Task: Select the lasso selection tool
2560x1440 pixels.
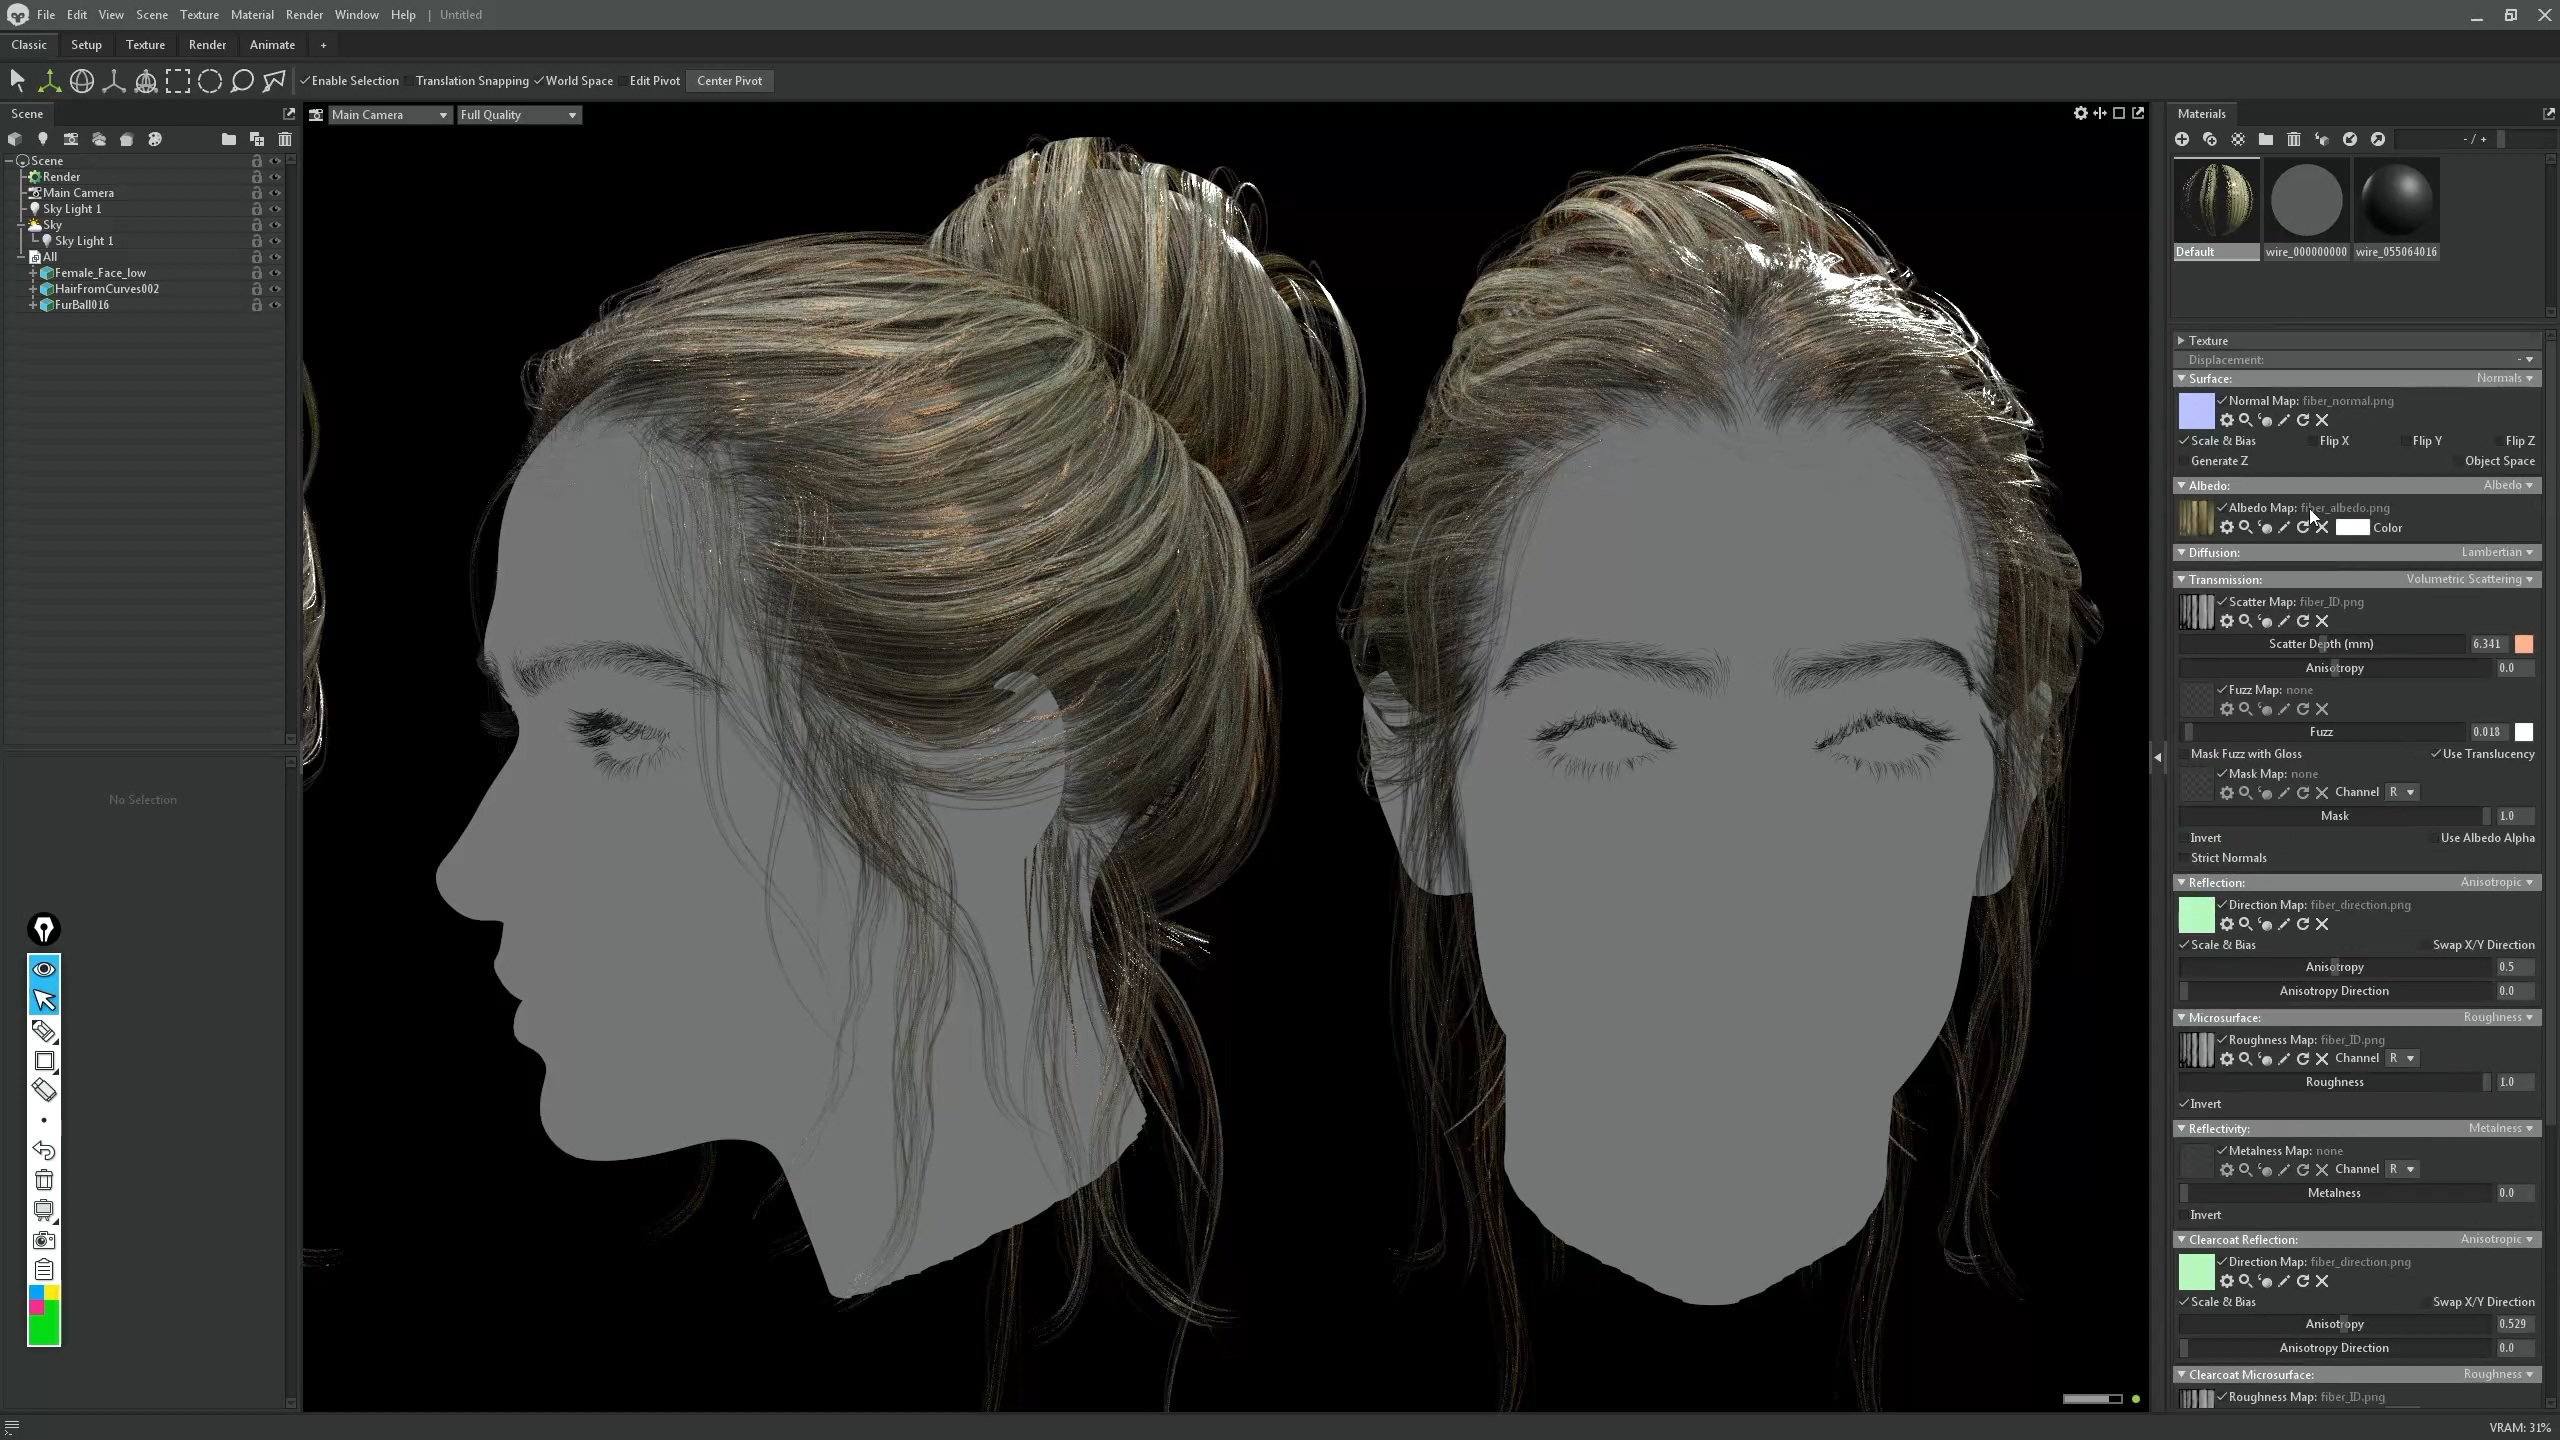Action: [x=242, y=81]
